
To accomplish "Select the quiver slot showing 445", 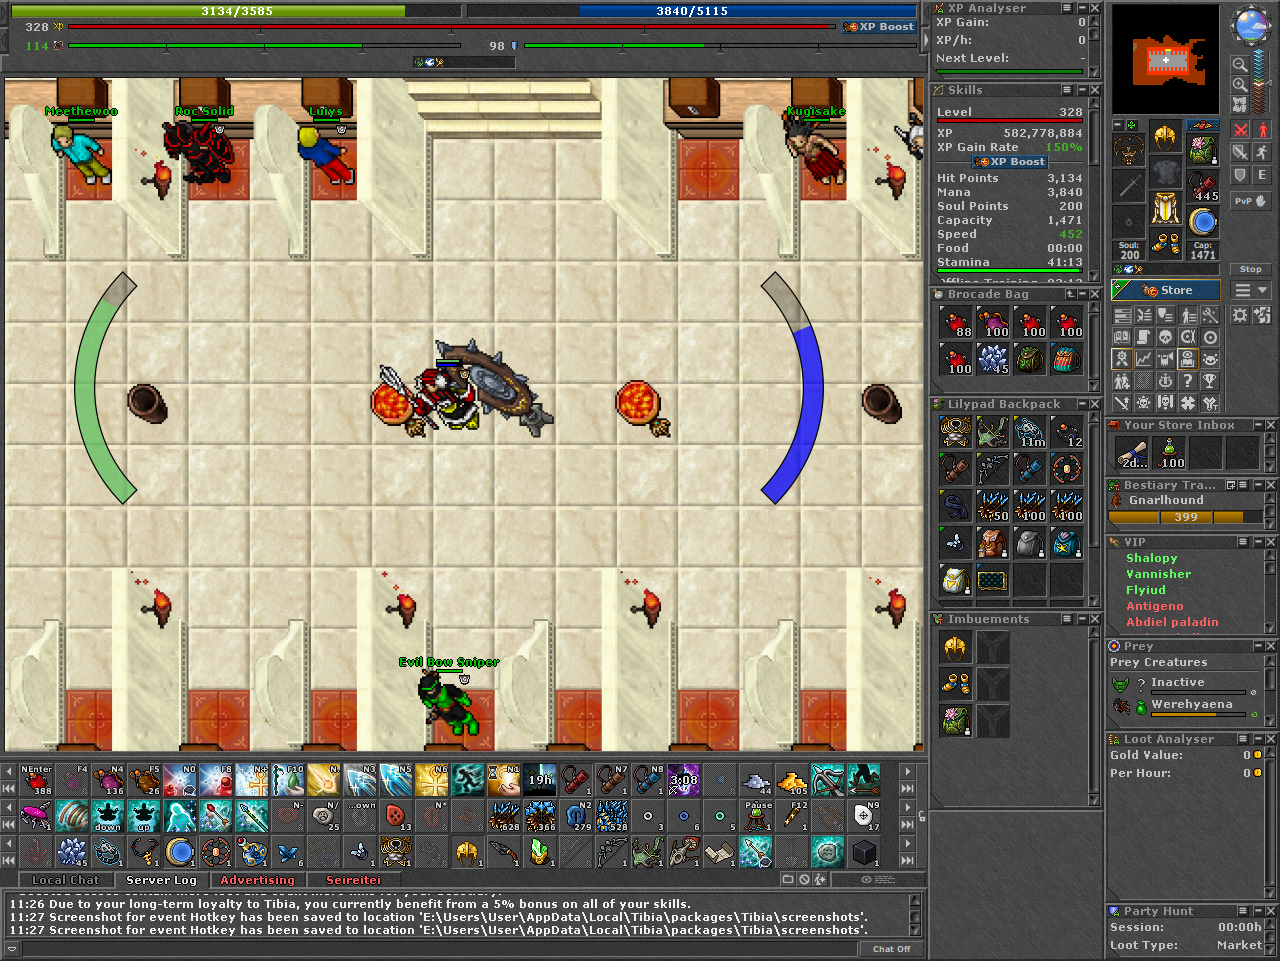I will (x=1202, y=186).
